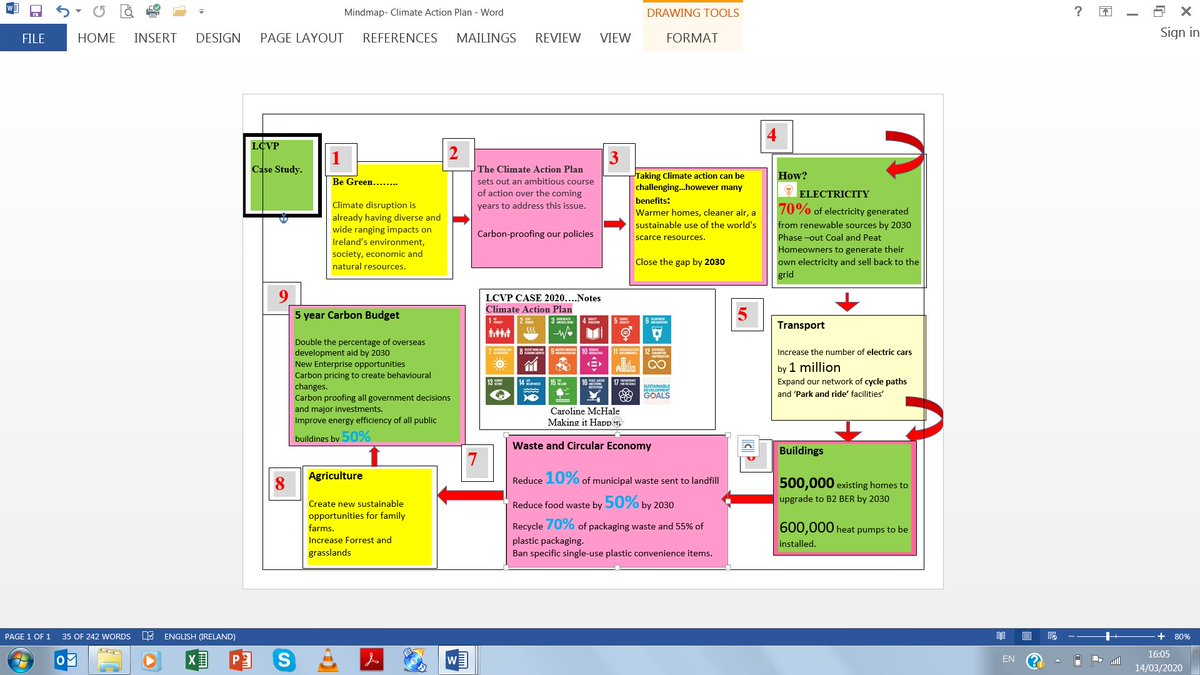Viewport: 1200px width, 675px height.
Task: Open a document via the Open folder icon
Action: click(181, 10)
